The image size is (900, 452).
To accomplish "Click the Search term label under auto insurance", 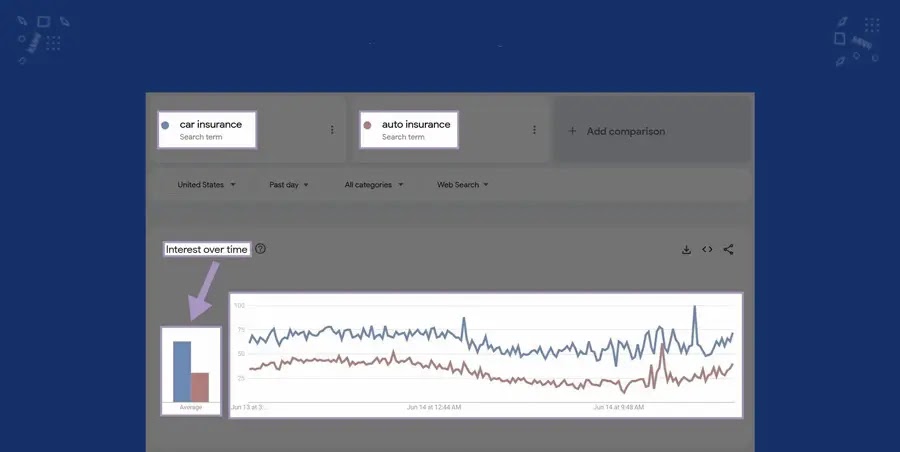I will (x=403, y=137).
